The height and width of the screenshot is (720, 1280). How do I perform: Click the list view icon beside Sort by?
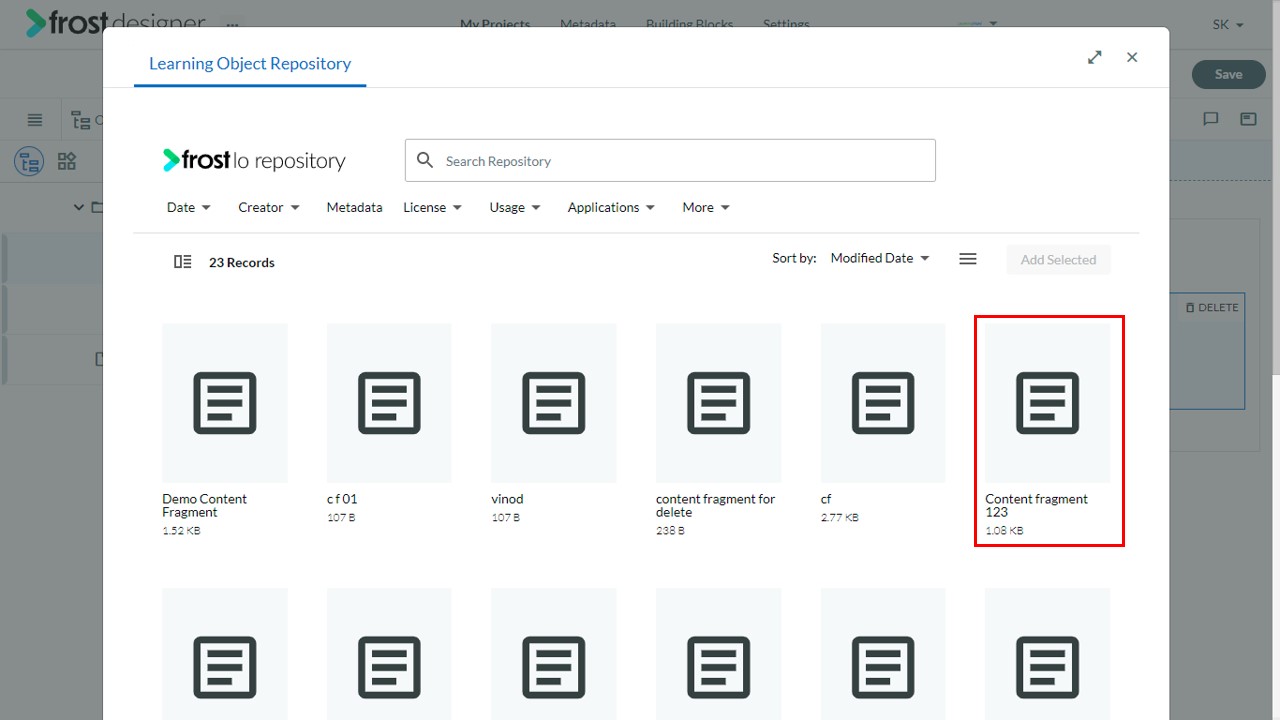pos(967,259)
